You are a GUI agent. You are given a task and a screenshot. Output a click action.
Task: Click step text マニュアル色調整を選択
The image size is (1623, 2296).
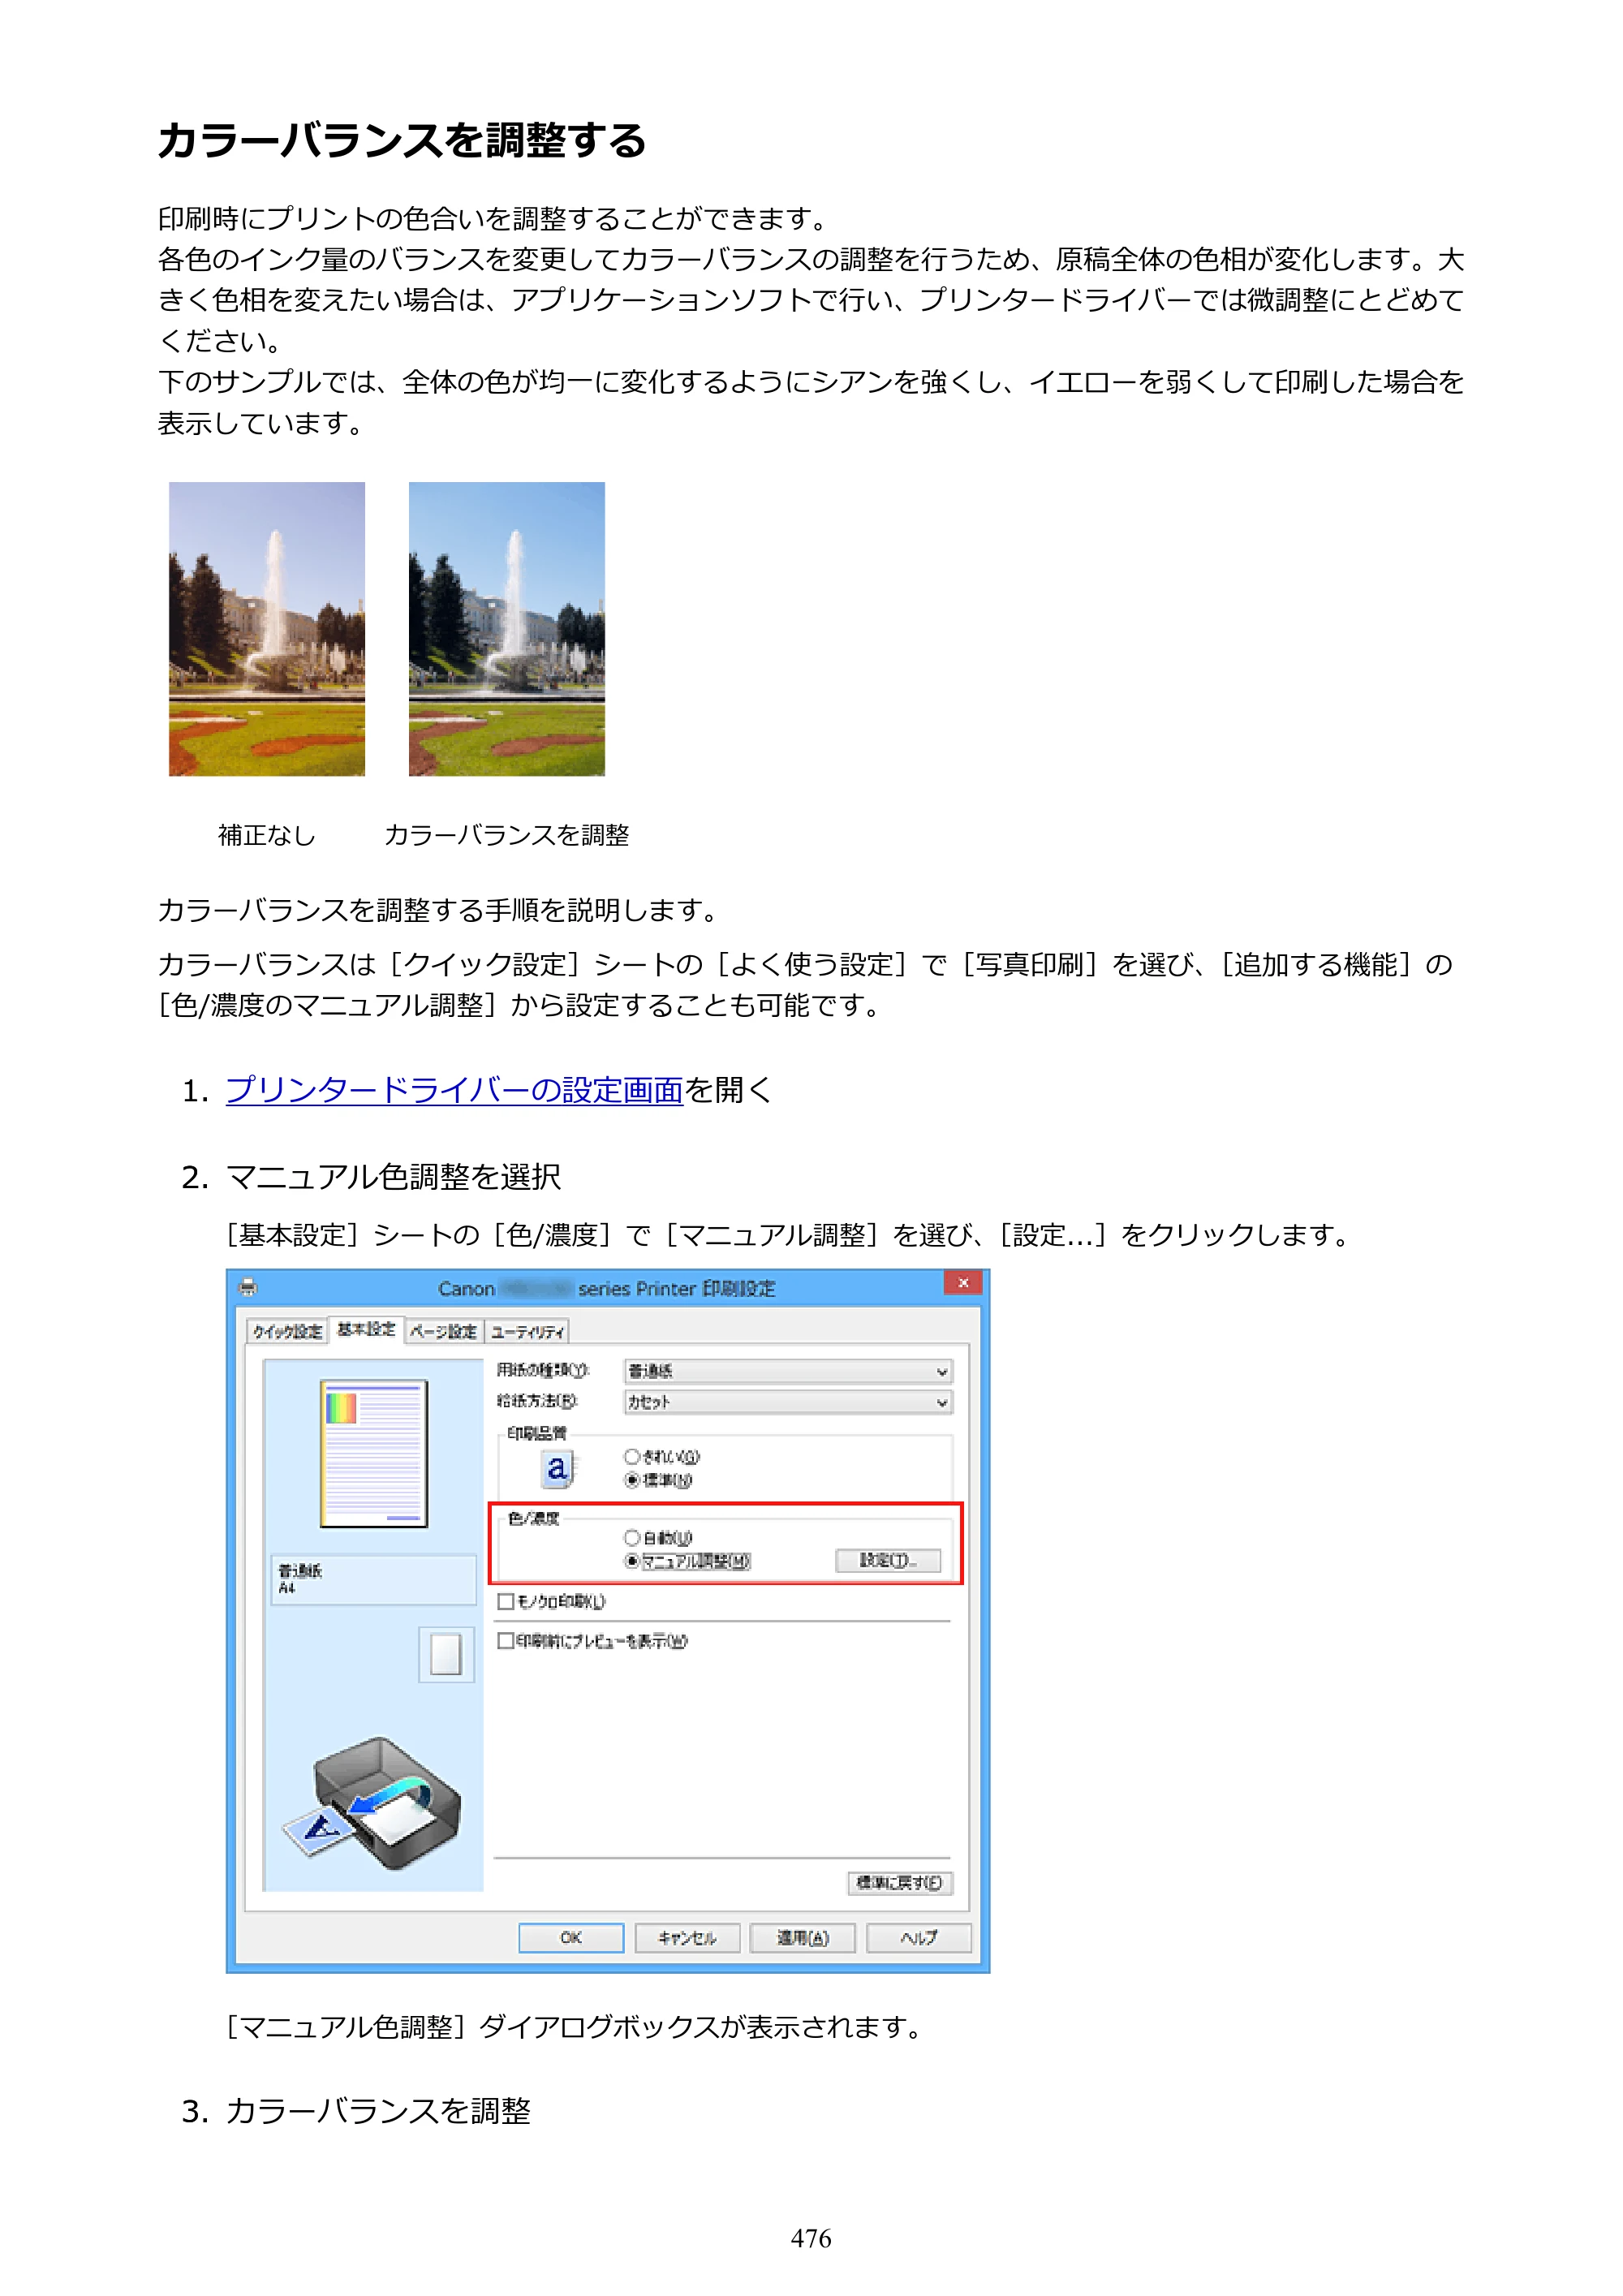pos(393,1177)
